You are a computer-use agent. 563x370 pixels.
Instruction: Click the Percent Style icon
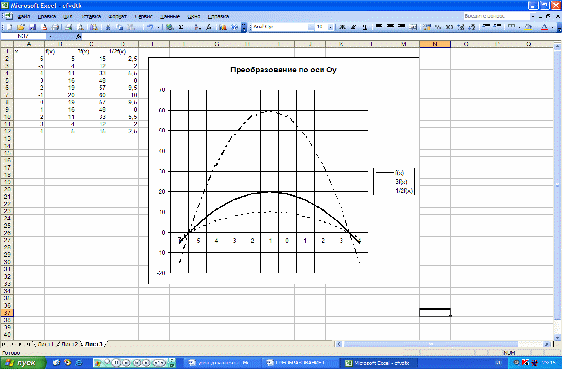point(438,27)
